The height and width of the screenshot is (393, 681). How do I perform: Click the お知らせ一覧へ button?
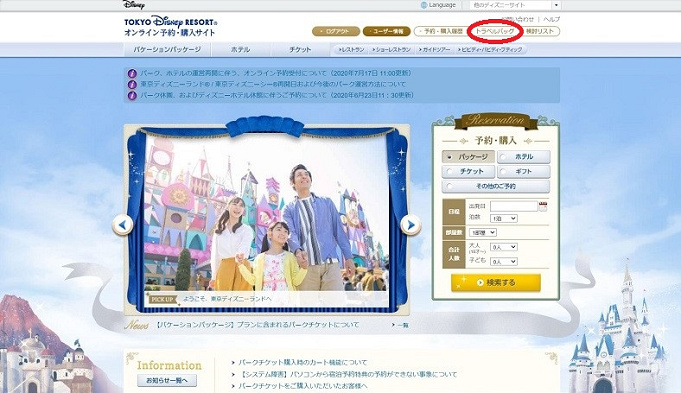coord(167,380)
